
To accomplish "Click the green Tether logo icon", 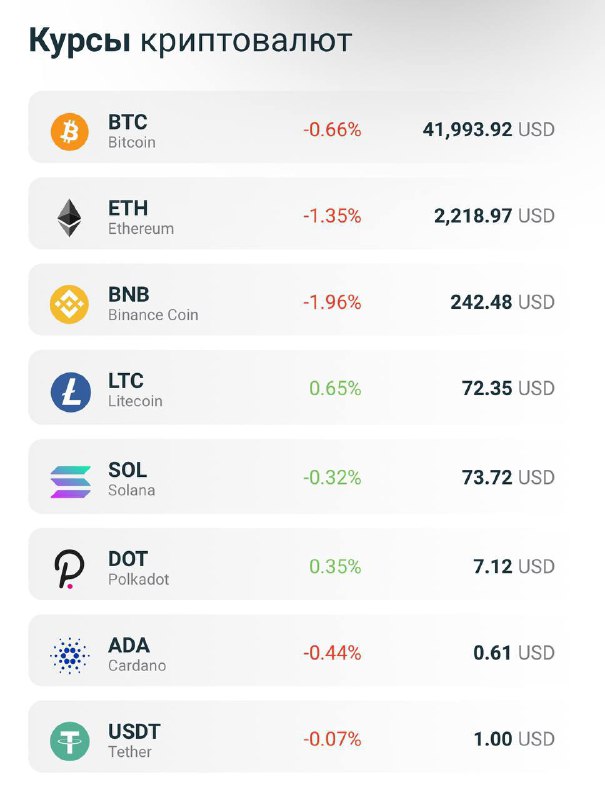I will coord(70,741).
